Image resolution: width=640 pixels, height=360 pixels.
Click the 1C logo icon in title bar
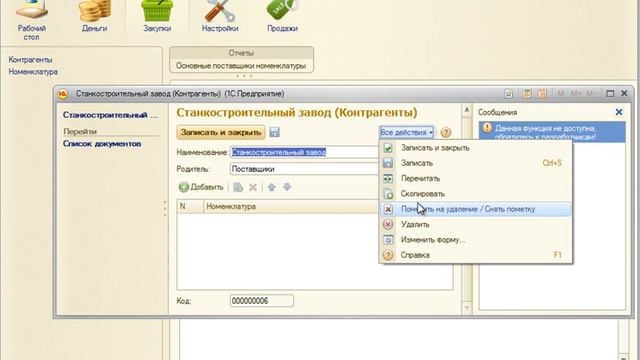click(x=62, y=94)
